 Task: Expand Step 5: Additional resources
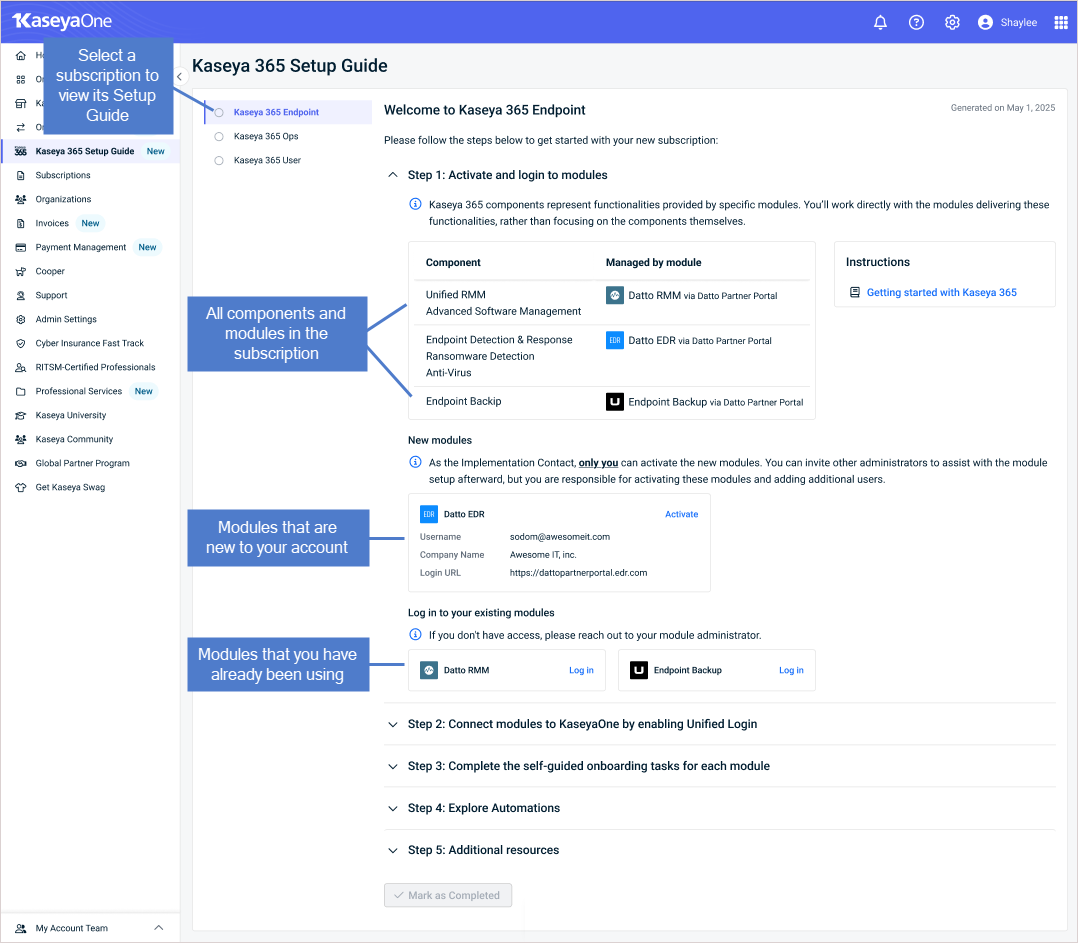393,850
